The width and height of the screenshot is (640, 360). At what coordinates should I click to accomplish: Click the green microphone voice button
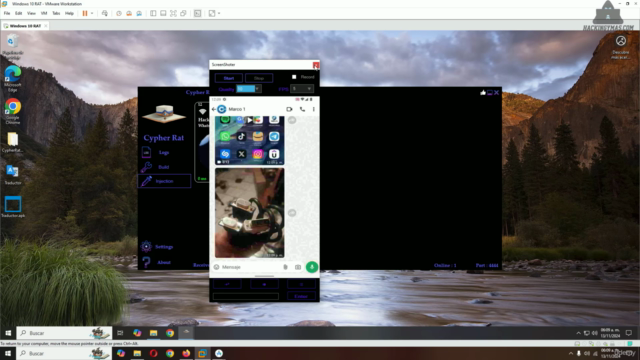pyautogui.click(x=312, y=267)
